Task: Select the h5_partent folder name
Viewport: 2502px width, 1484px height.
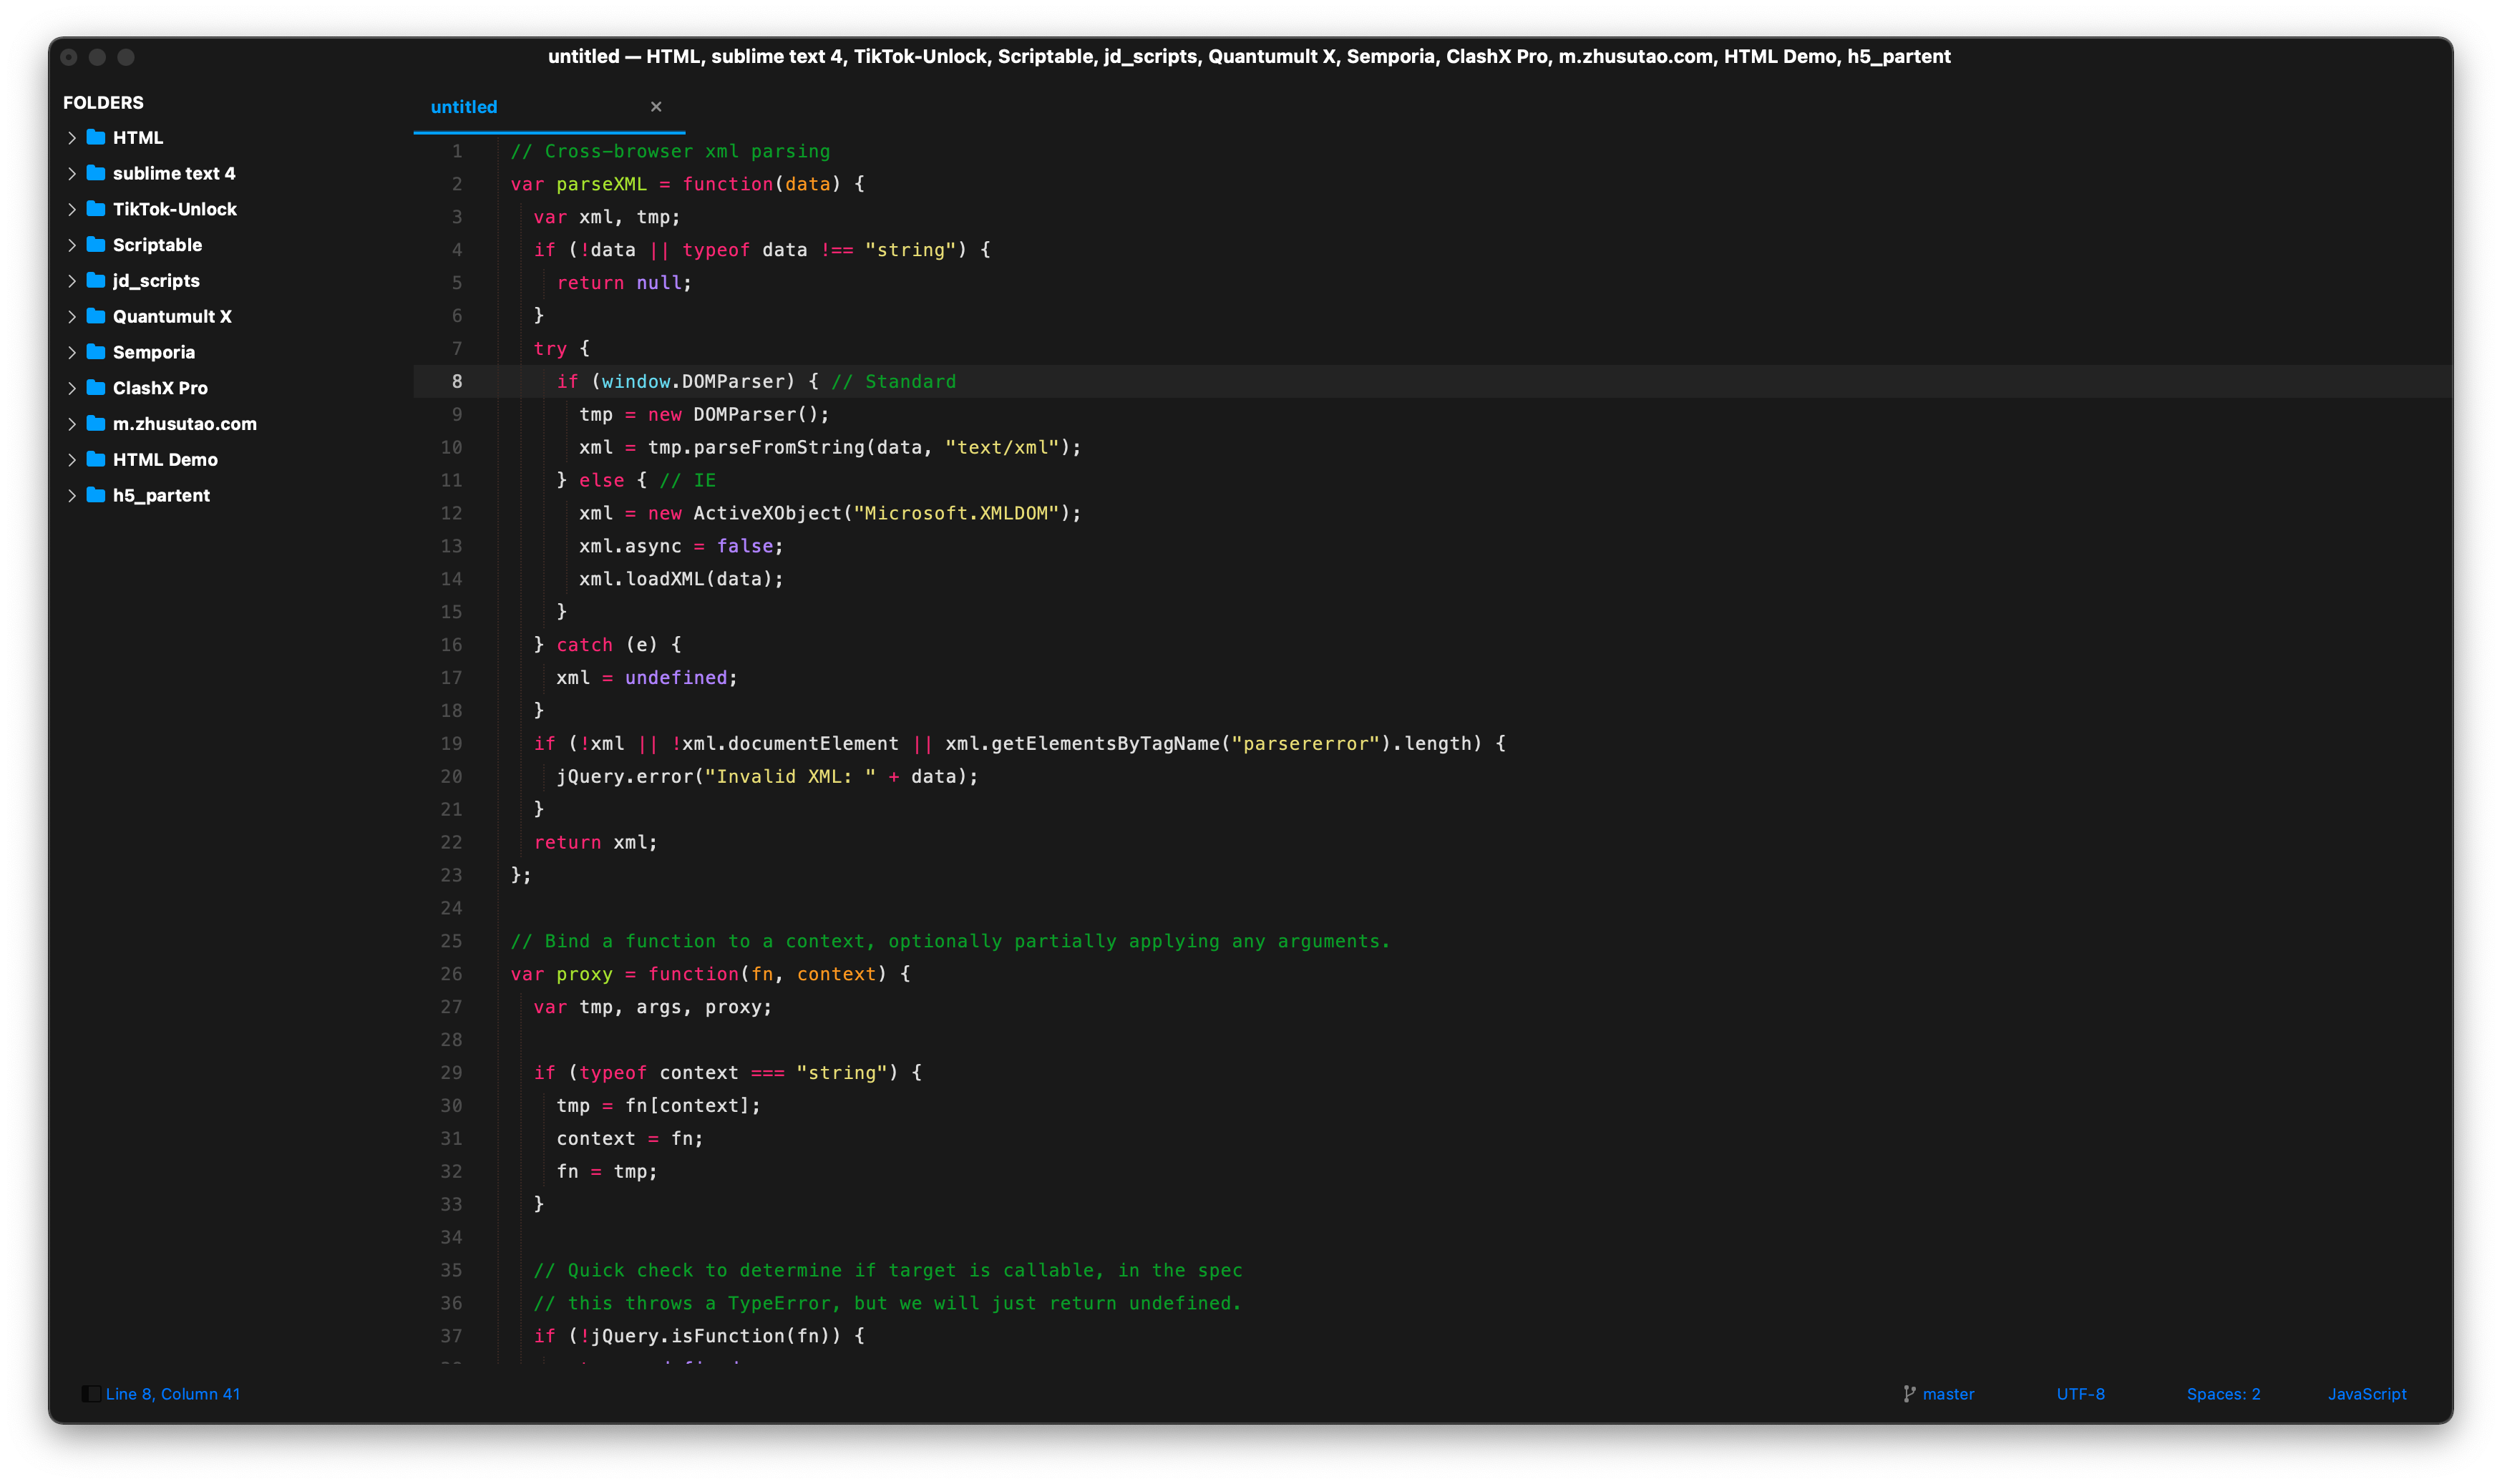Action: click(161, 496)
